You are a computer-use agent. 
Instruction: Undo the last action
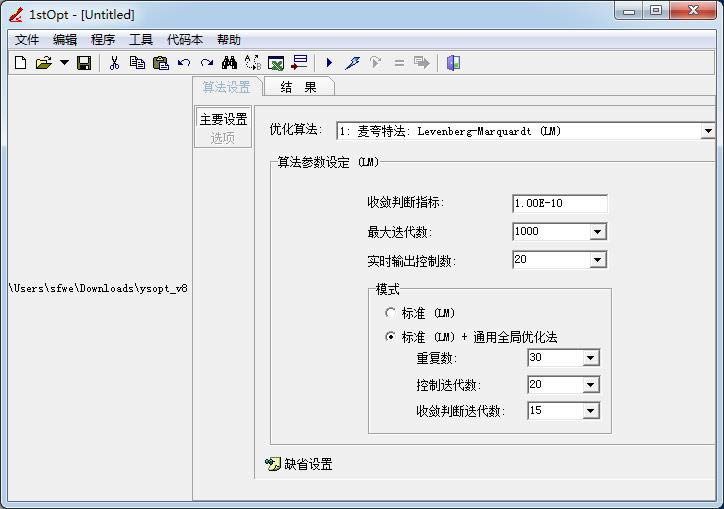[x=184, y=62]
